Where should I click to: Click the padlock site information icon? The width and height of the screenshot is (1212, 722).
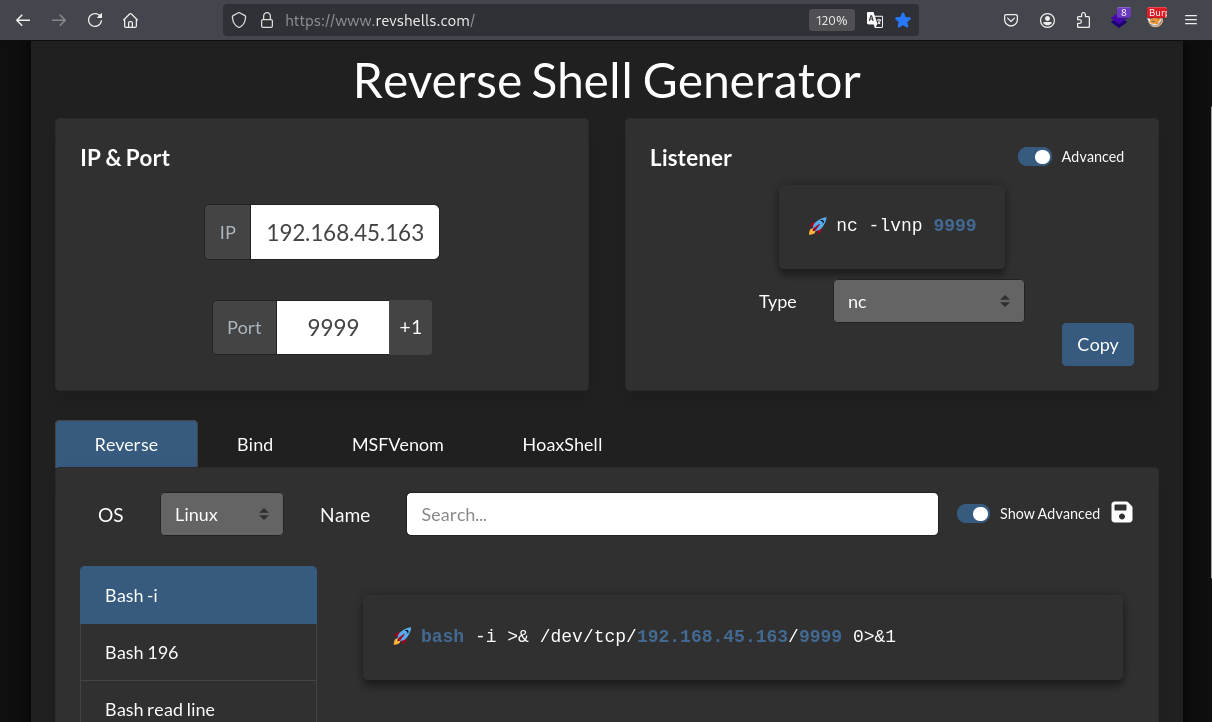pyautogui.click(x=266, y=20)
